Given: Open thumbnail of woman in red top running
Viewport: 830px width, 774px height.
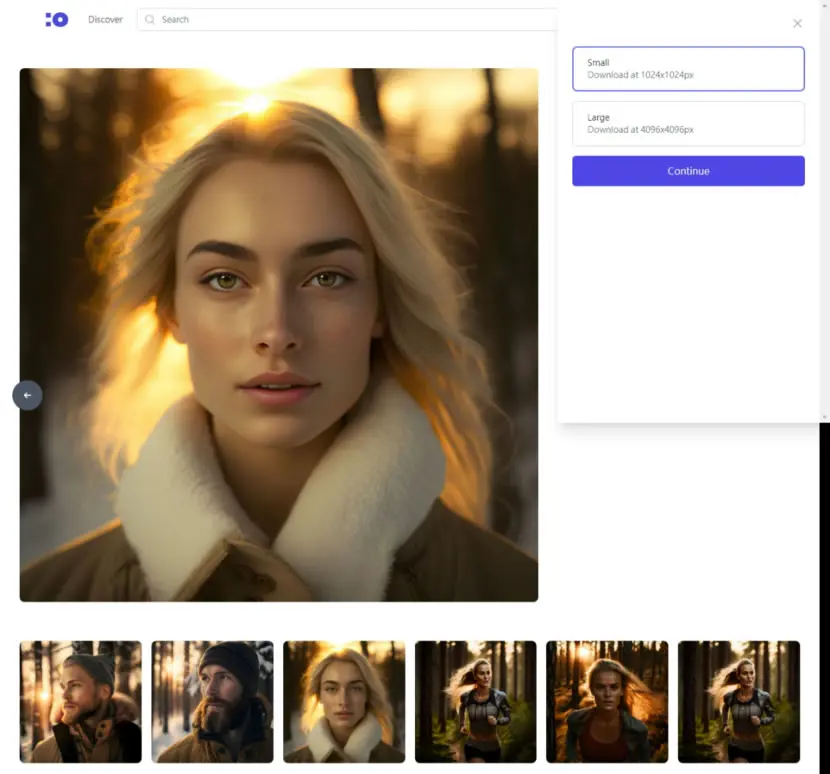Looking at the screenshot, I should pos(607,701).
